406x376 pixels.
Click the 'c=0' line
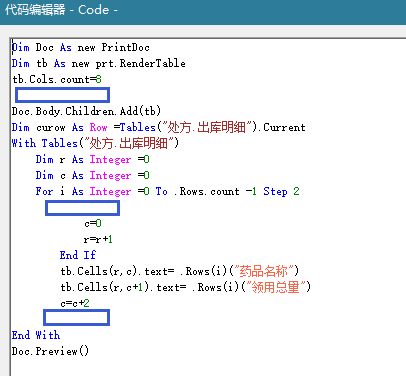point(93,223)
